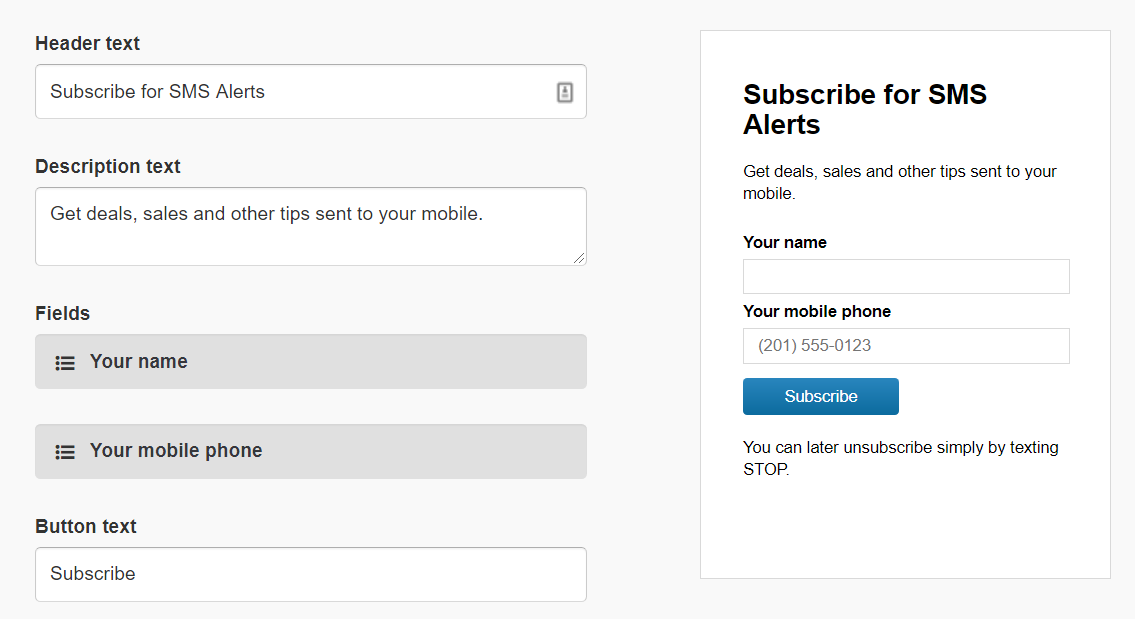
Task: Click the Description text label
Action: point(108,167)
